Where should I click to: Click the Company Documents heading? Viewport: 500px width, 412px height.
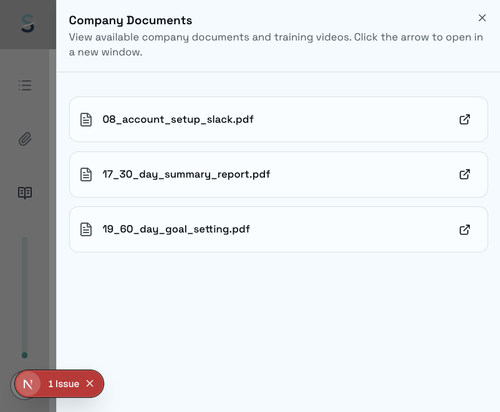click(130, 21)
